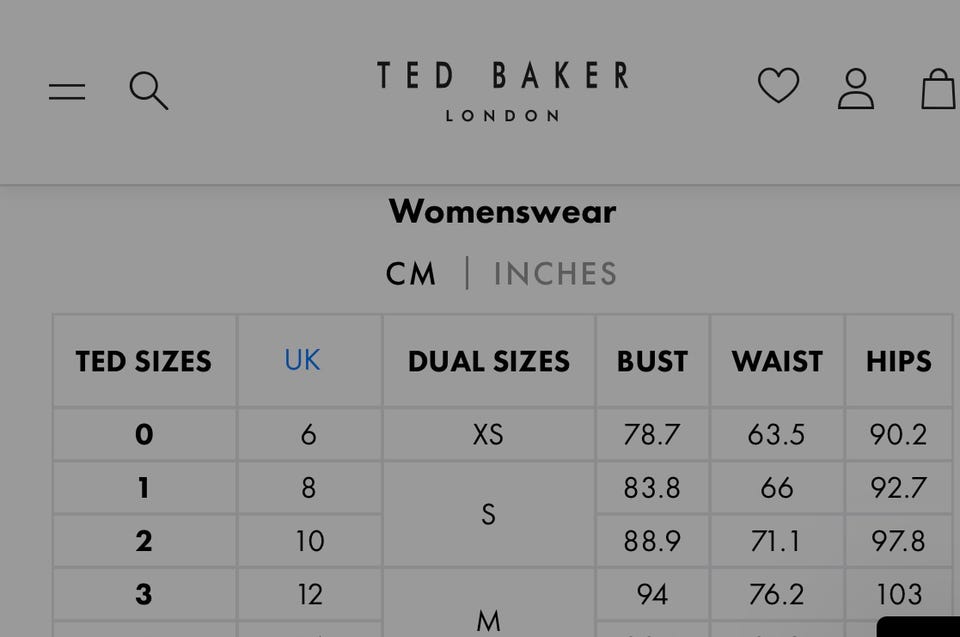
Task: Open the wishlist heart icon
Action: coord(778,86)
